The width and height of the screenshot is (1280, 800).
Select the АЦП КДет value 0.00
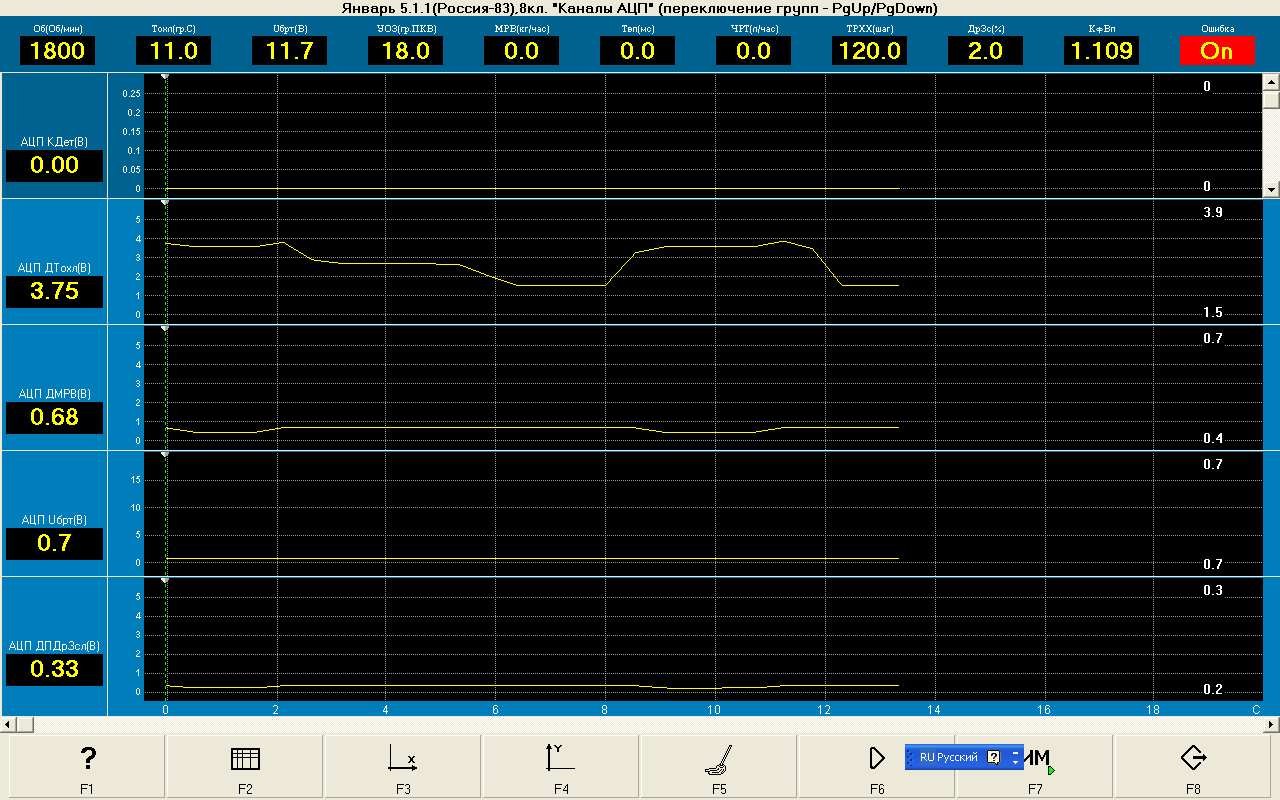click(x=55, y=166)
